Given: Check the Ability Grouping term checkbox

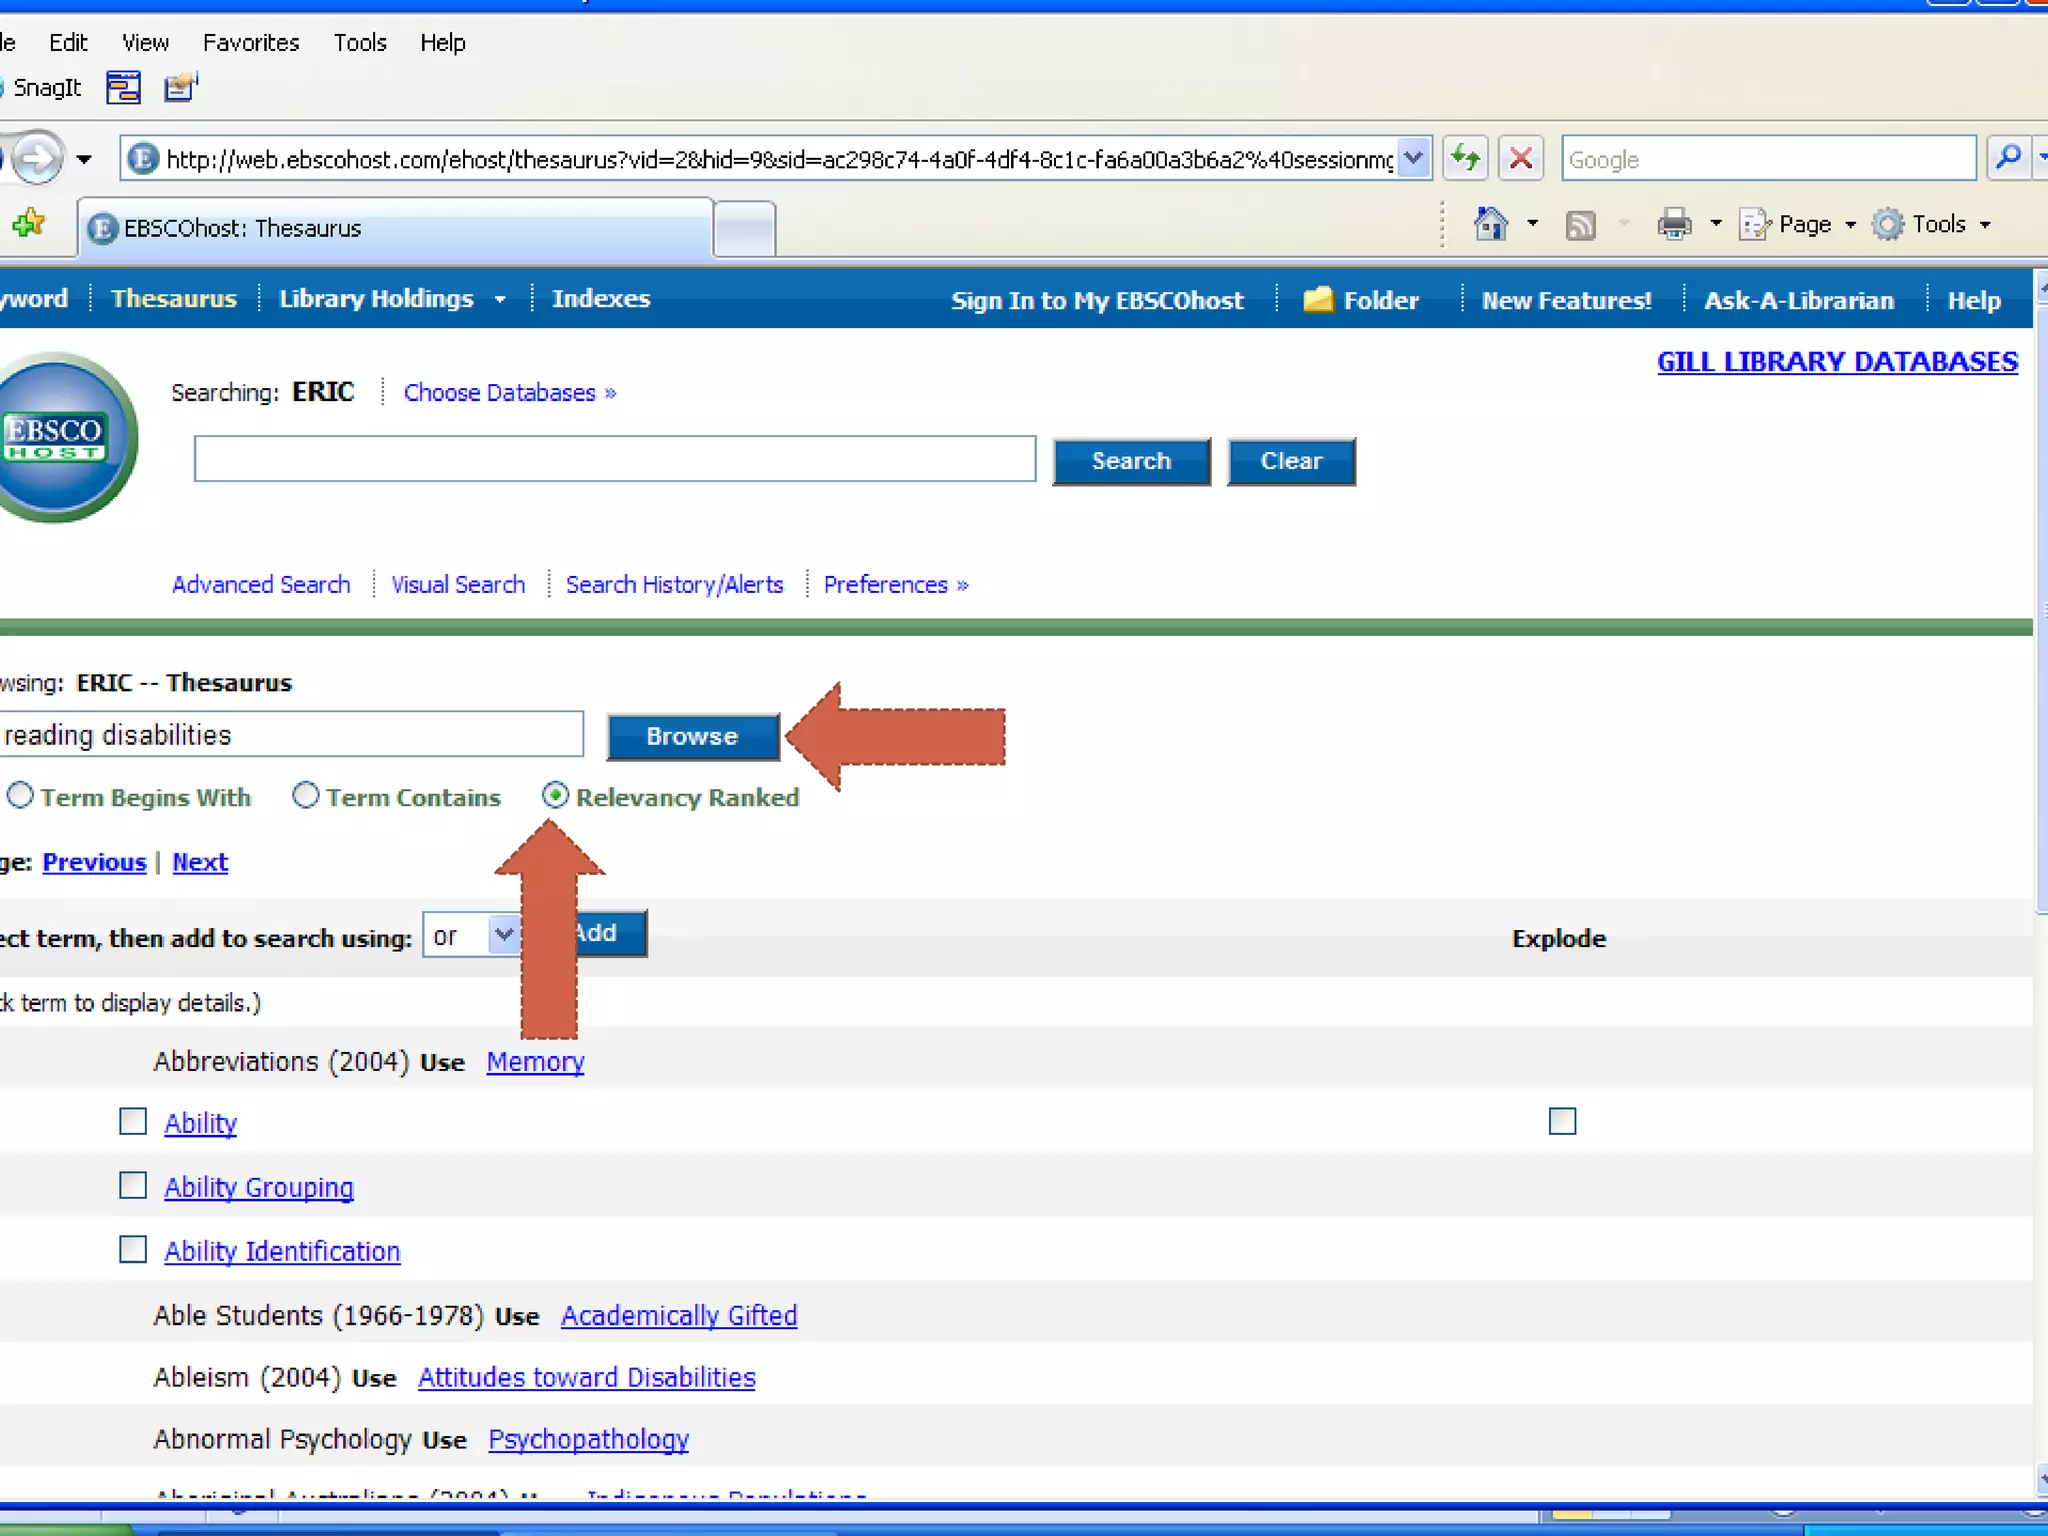Looking at the screenshot, I should (x=133, y=1186).
